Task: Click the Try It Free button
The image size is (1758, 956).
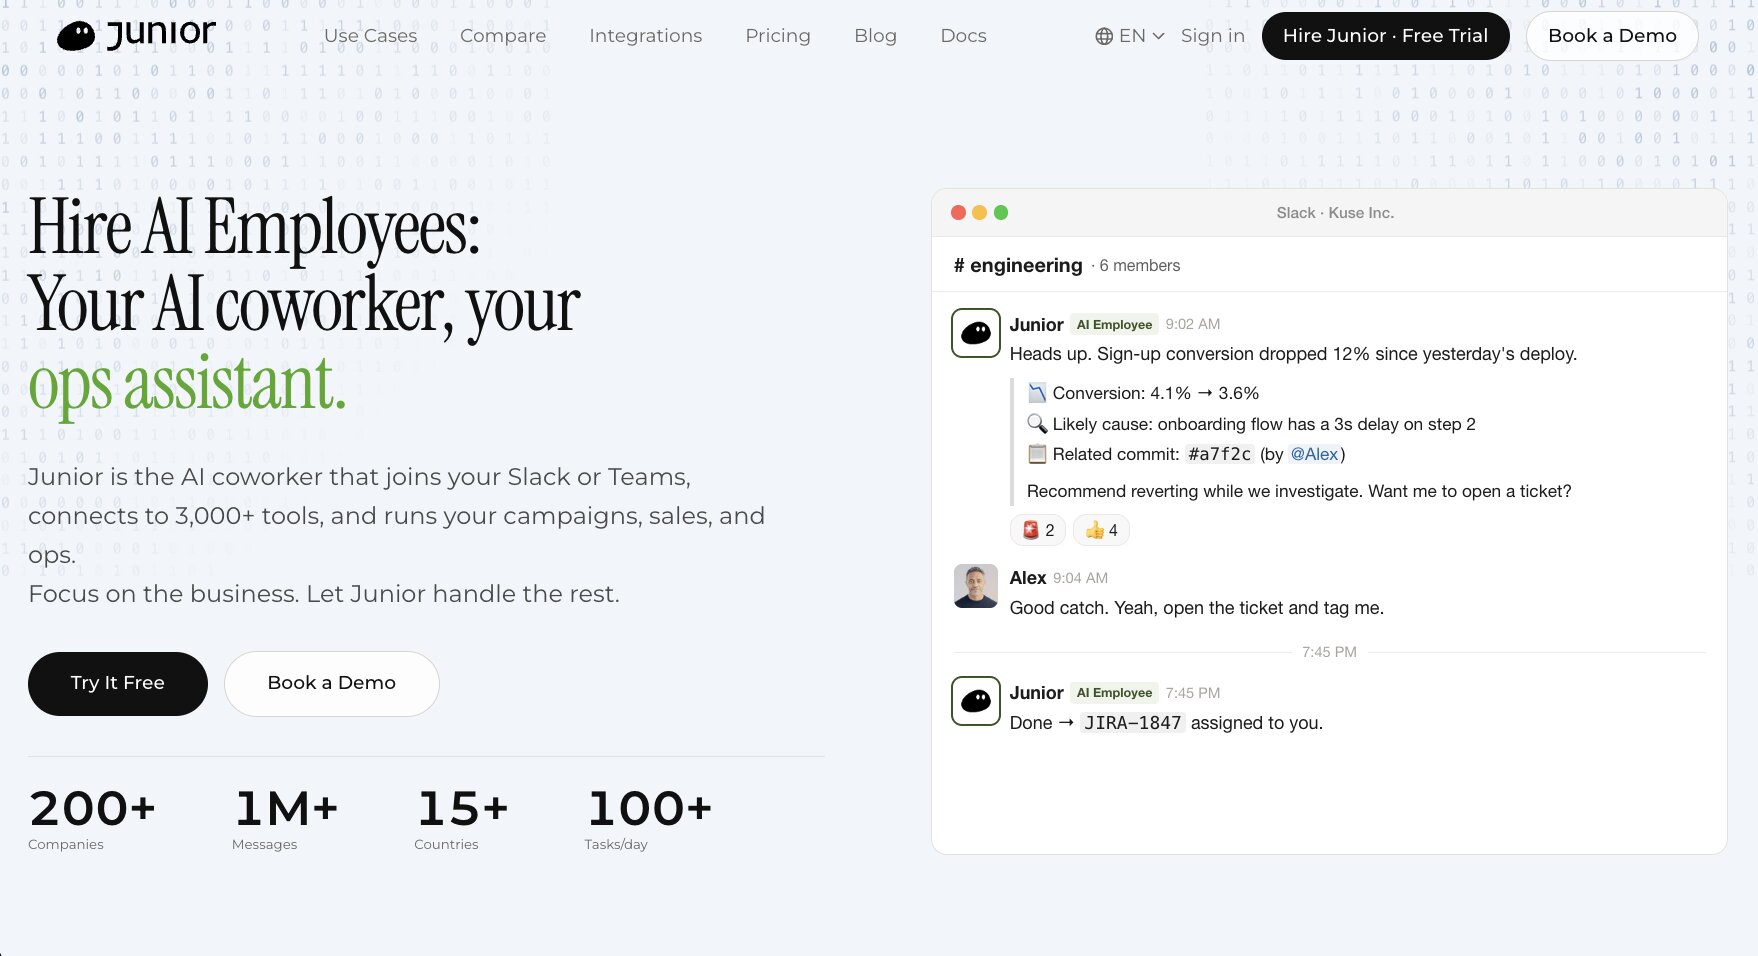Action: click(x=118, y=683)
